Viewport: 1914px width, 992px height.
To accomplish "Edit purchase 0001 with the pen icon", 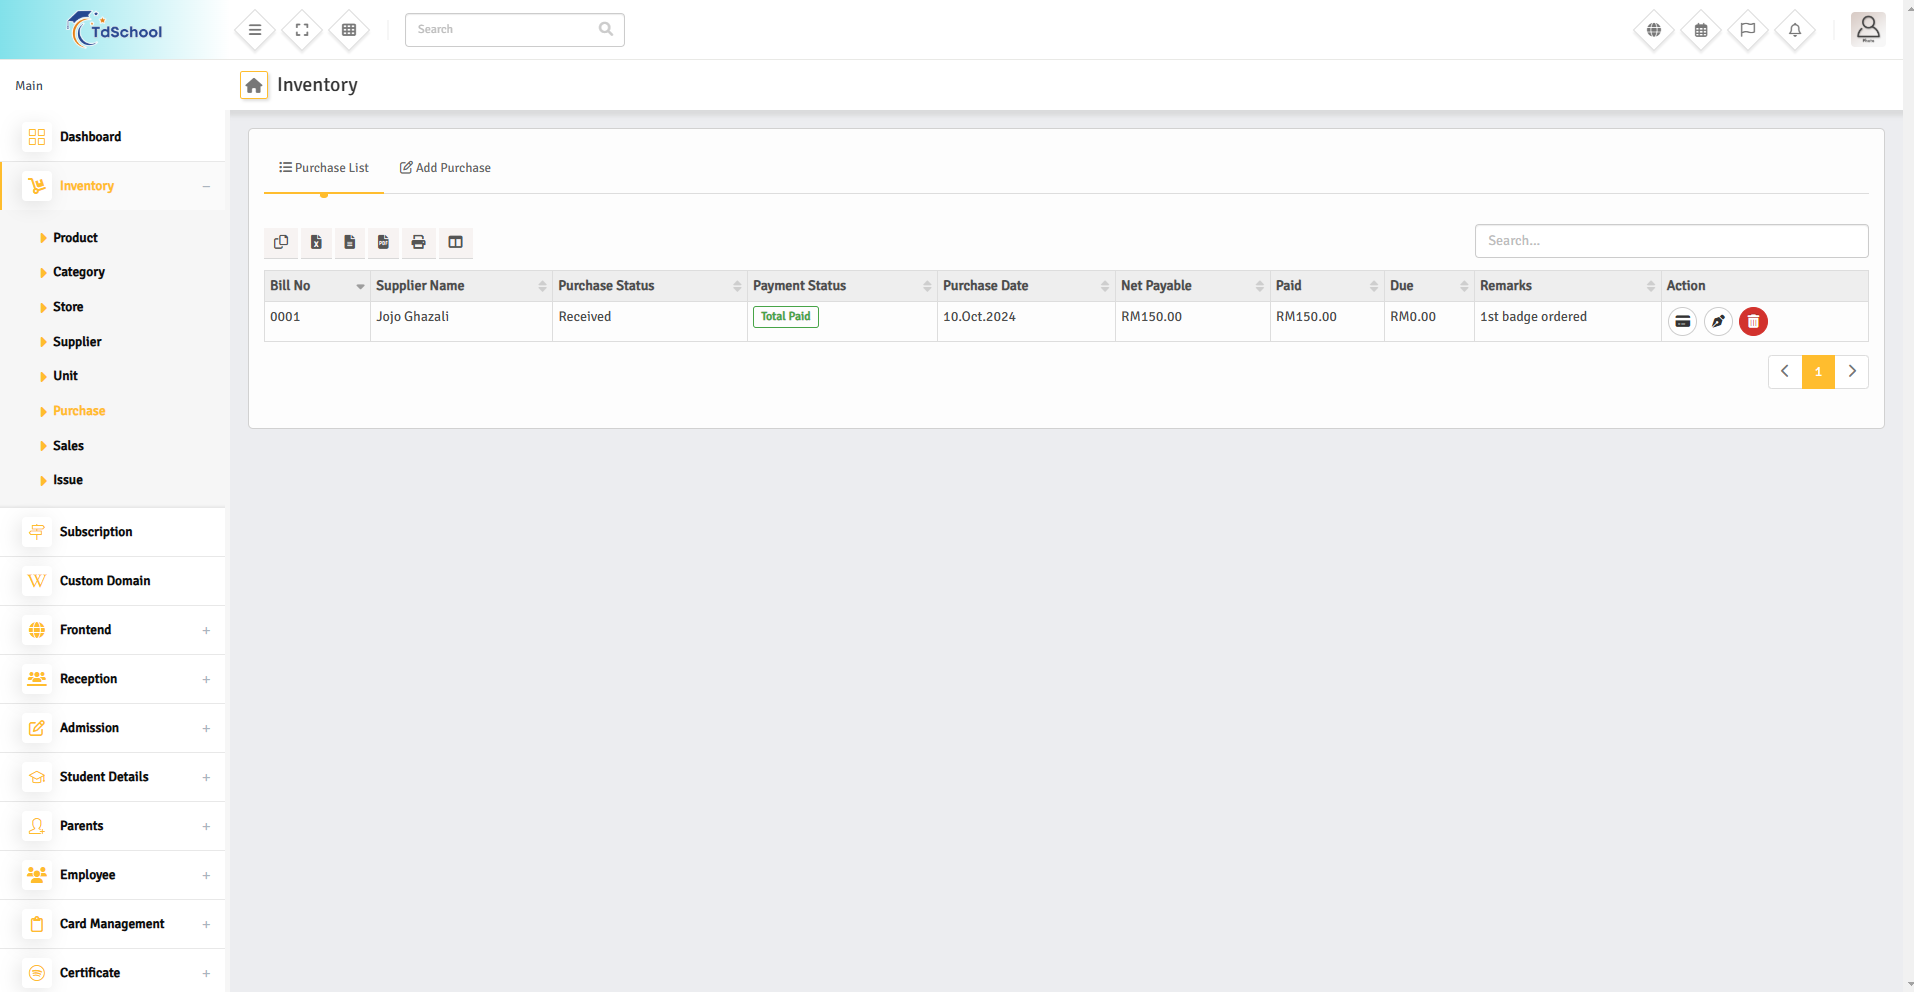I will click(x=1718, y=321).
